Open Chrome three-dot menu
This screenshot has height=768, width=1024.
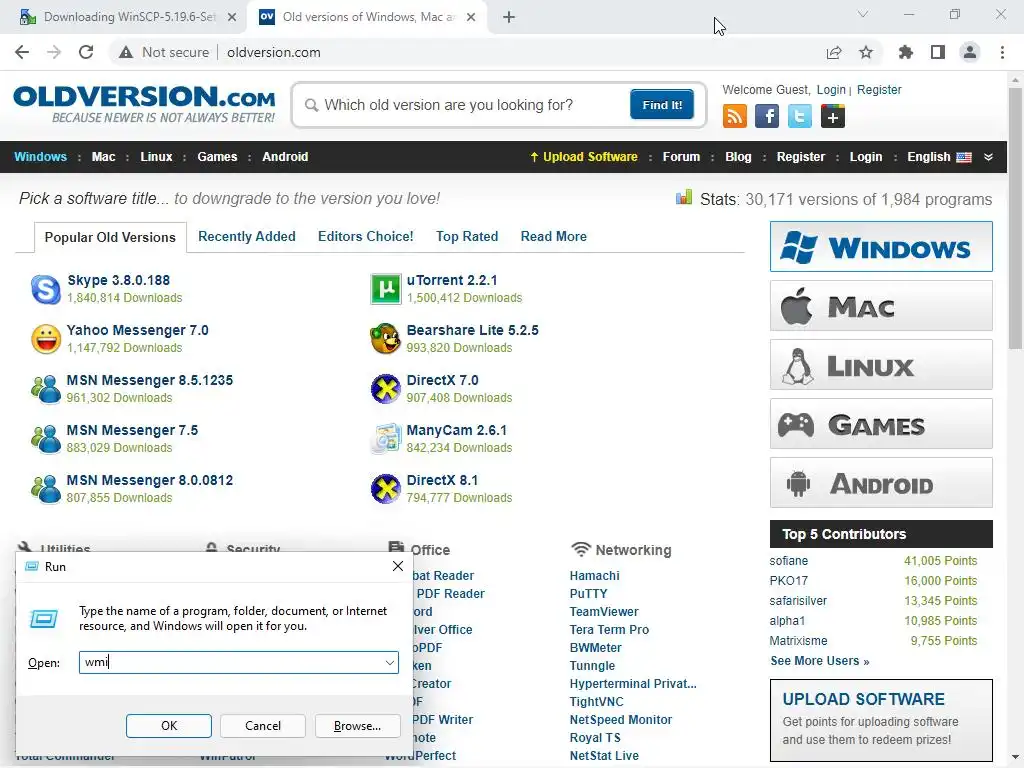click(x=1002, y=52)
